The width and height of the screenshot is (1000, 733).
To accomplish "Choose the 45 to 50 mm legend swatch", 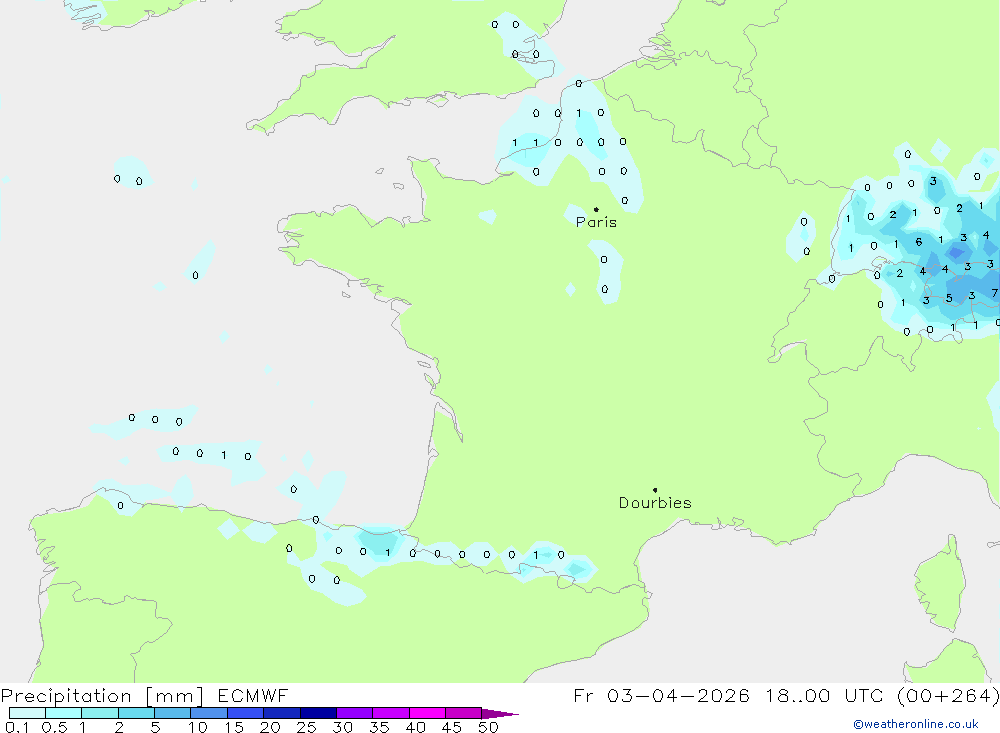I will pyautogui.click(x=463, y=713).
